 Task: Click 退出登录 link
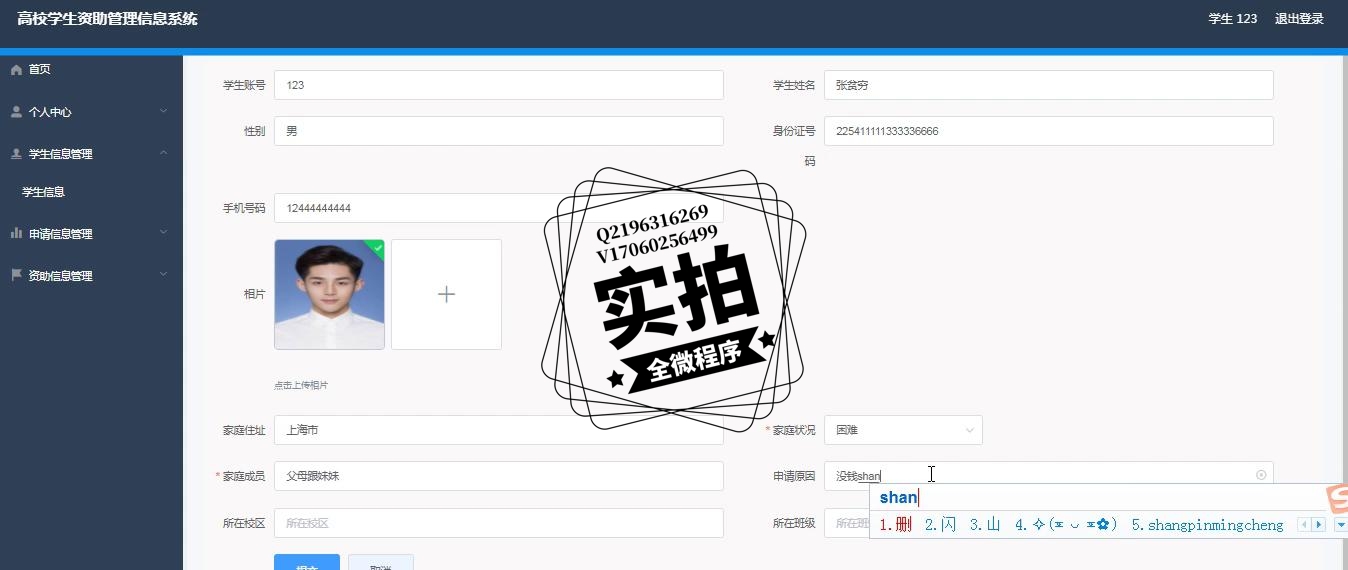pyautogui.click(x=1299, y=19)
